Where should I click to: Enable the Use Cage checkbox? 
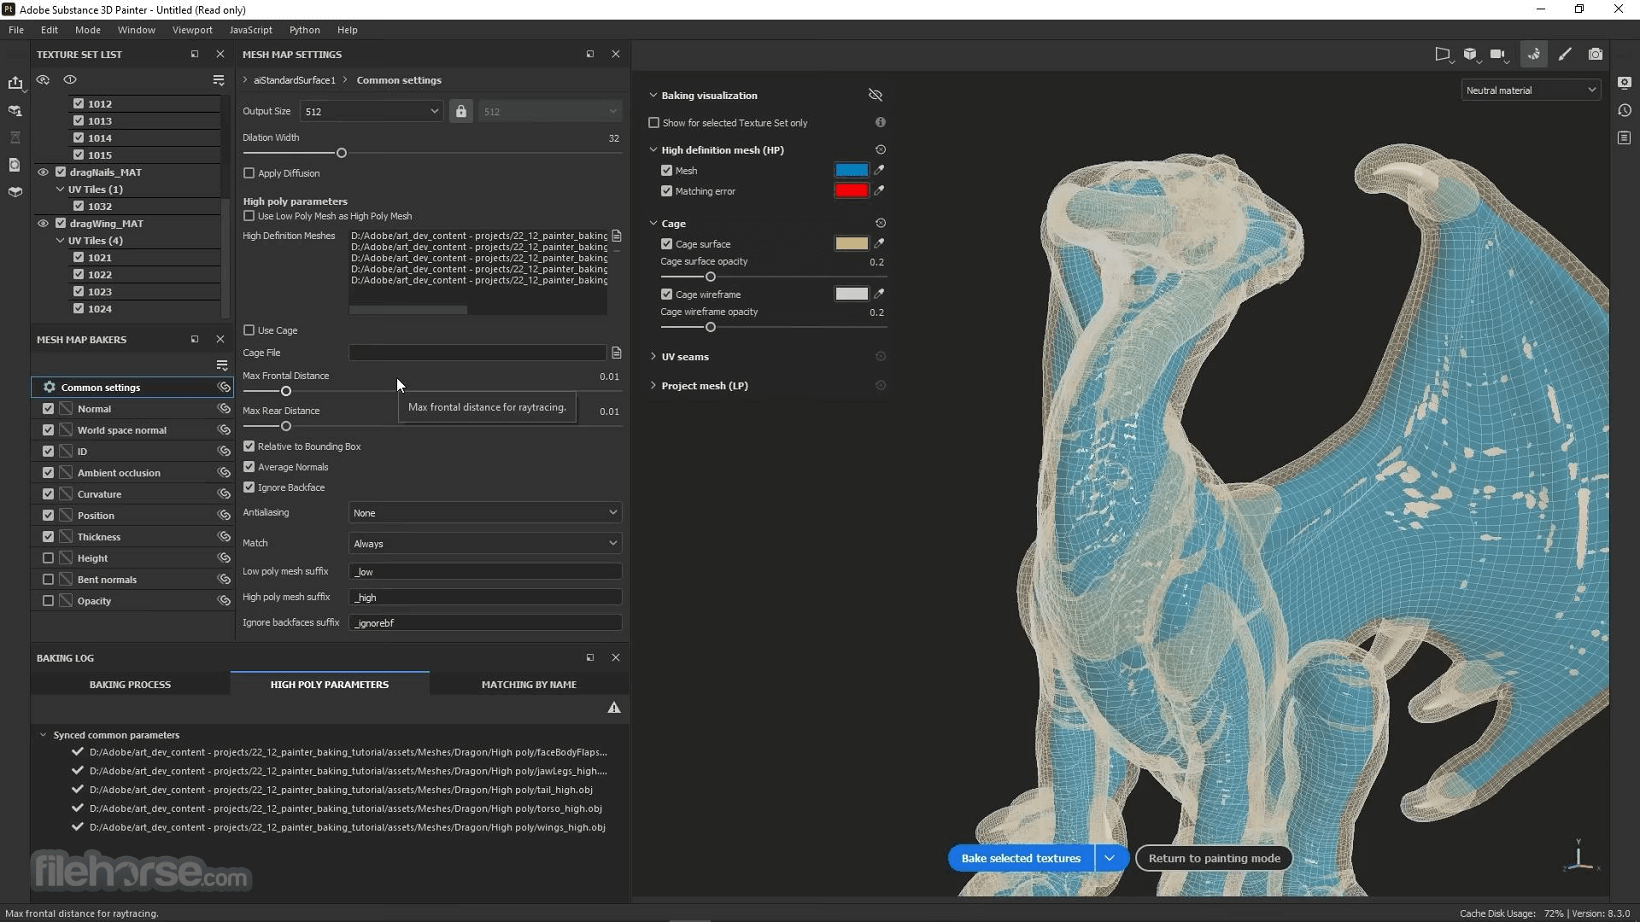point(249,330)
